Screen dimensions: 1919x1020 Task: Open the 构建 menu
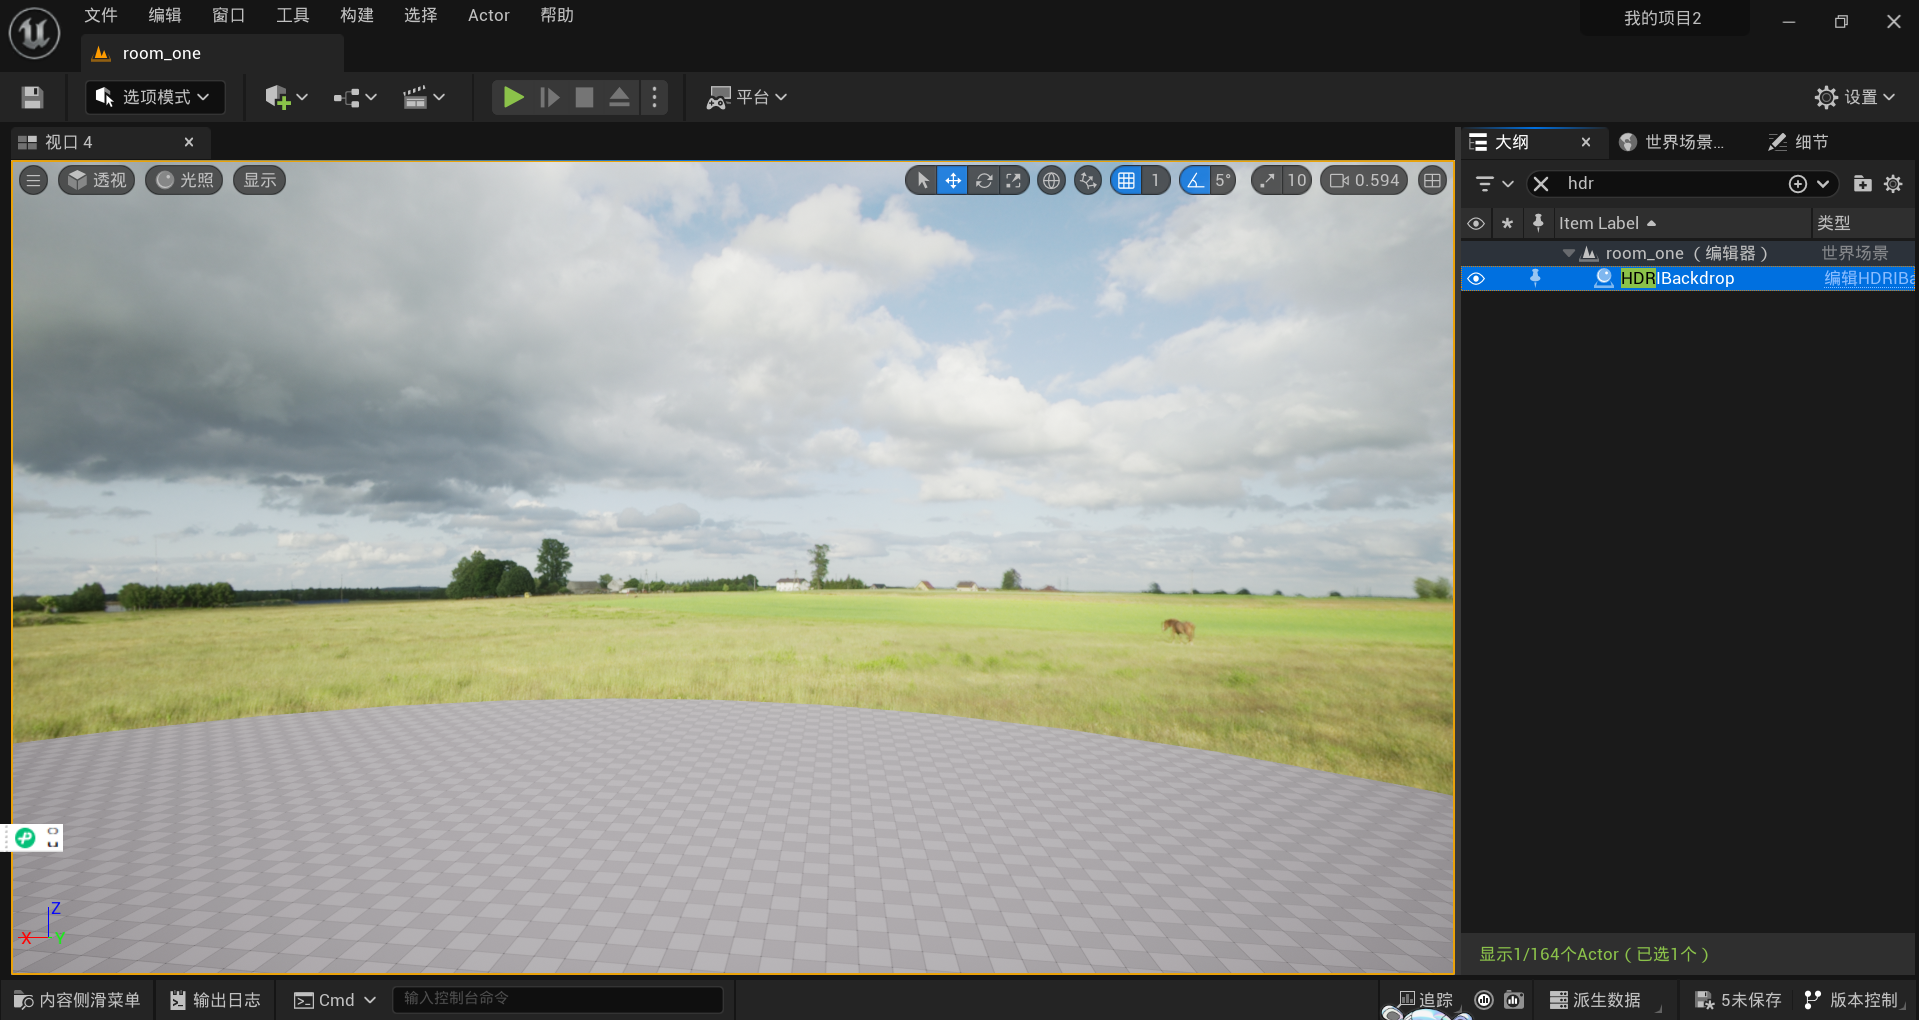(357, 15)
